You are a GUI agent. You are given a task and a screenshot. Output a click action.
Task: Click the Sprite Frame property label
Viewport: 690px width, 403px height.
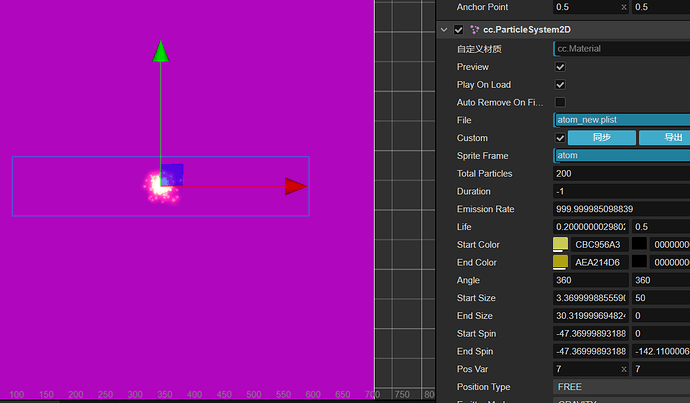pyautogui.click(x=482, y=156)
